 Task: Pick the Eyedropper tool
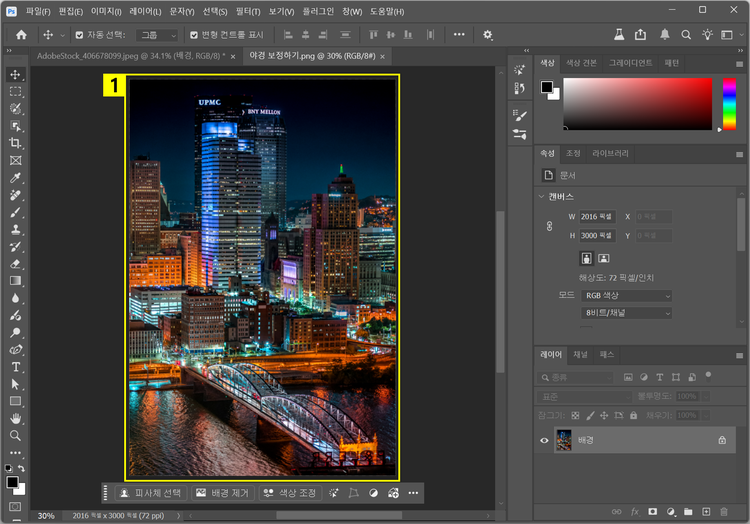[x=15, y=177]
